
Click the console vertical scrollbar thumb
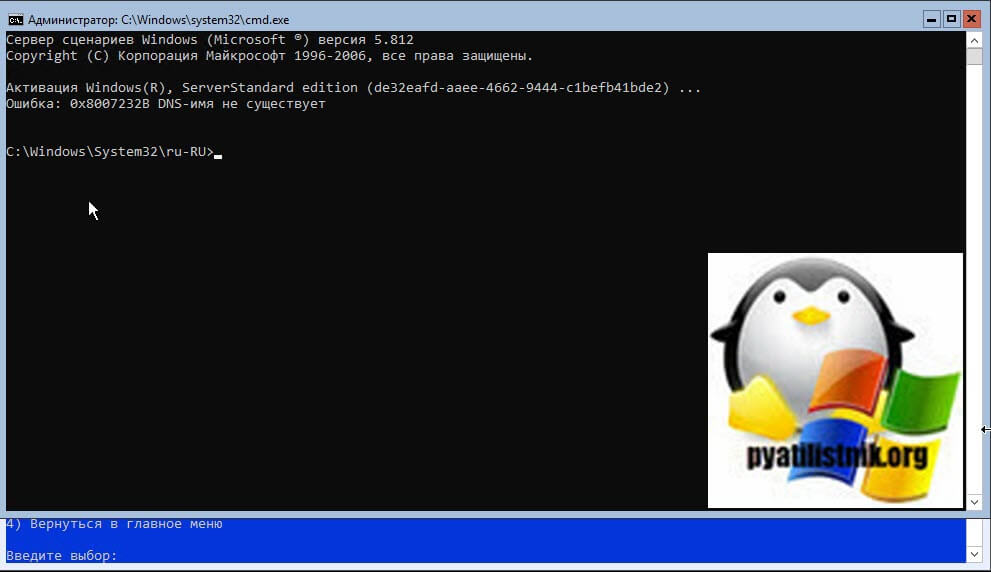click(974, 57)
